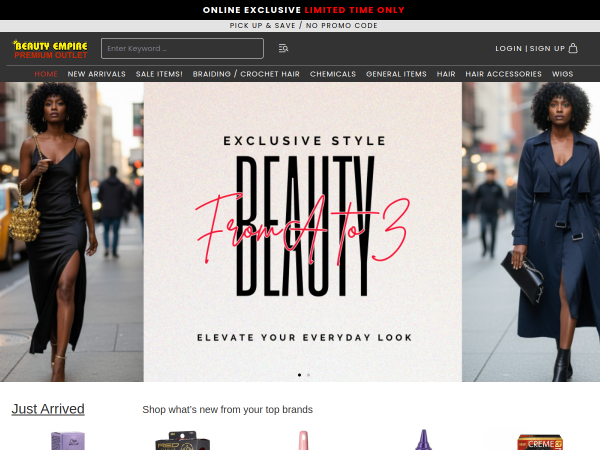
Task: Go to the HOME menu item
Action: click(46, 74)
